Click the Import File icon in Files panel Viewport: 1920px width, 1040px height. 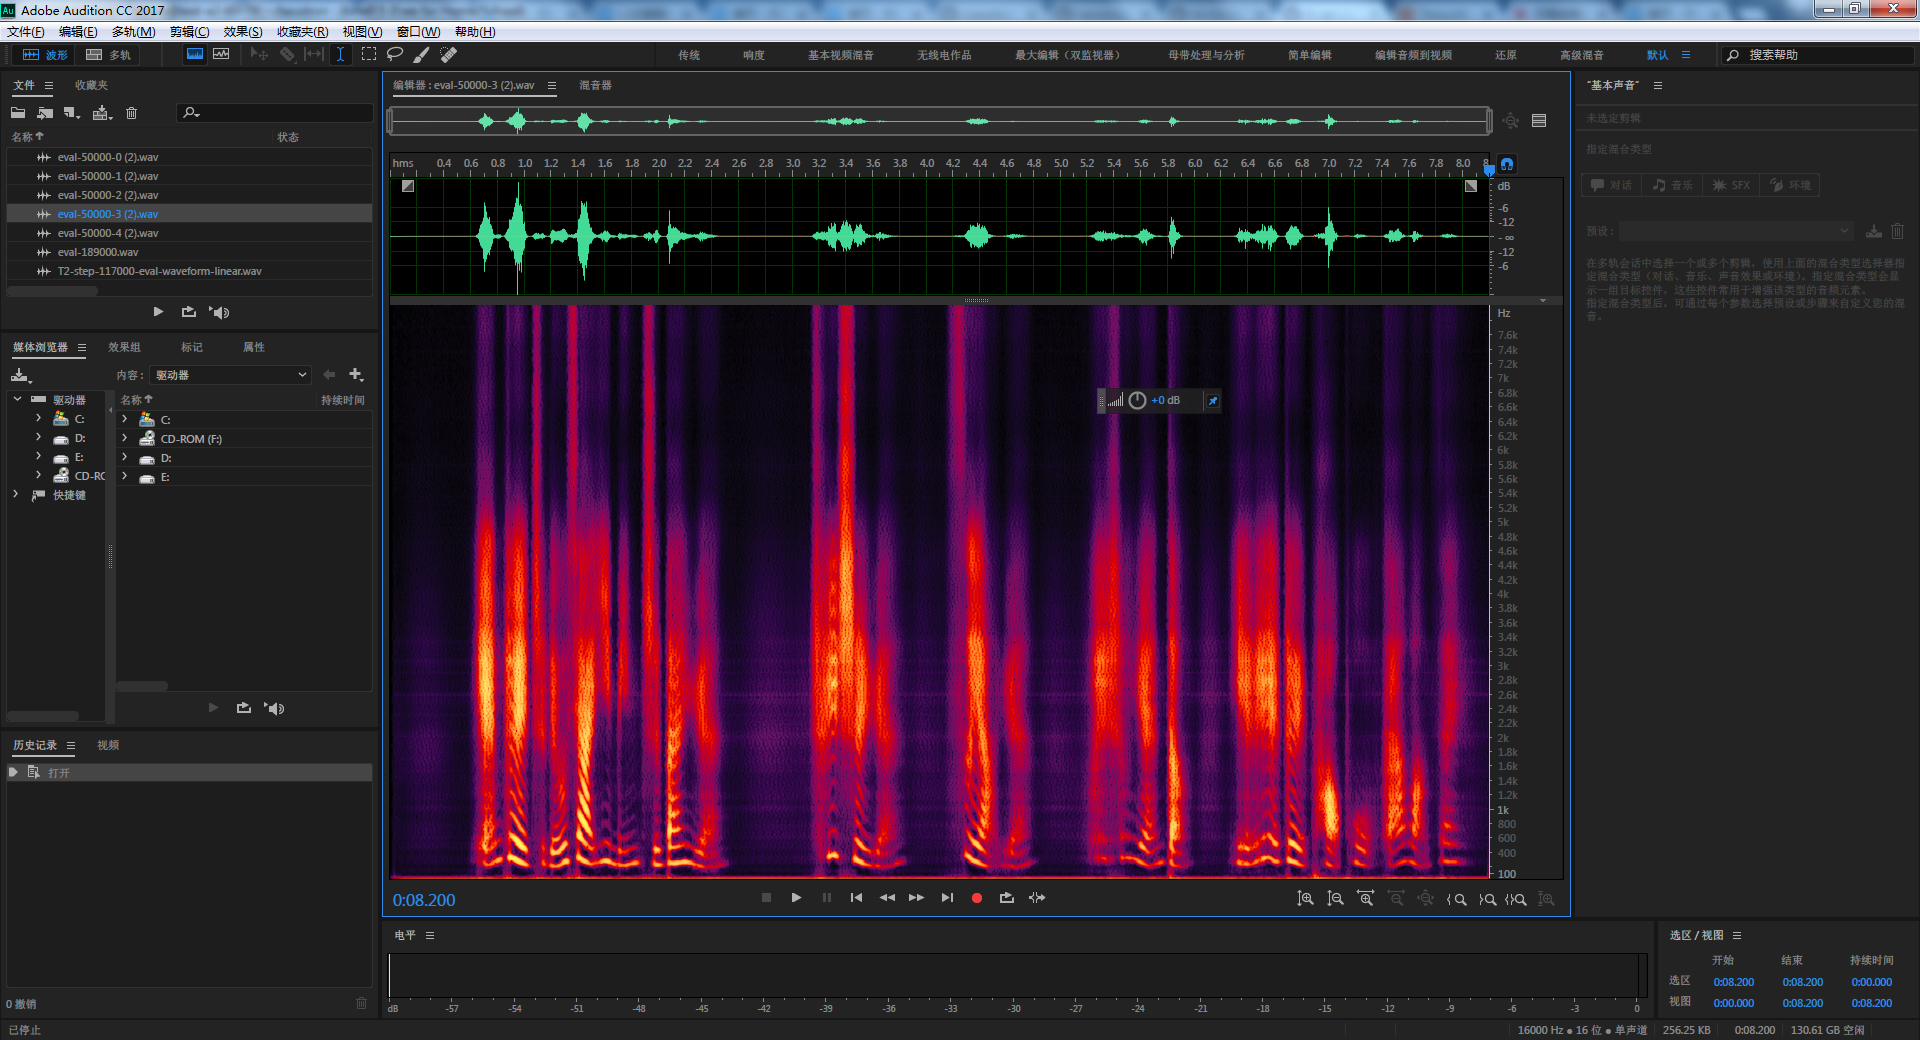click(x=45, y=113)
